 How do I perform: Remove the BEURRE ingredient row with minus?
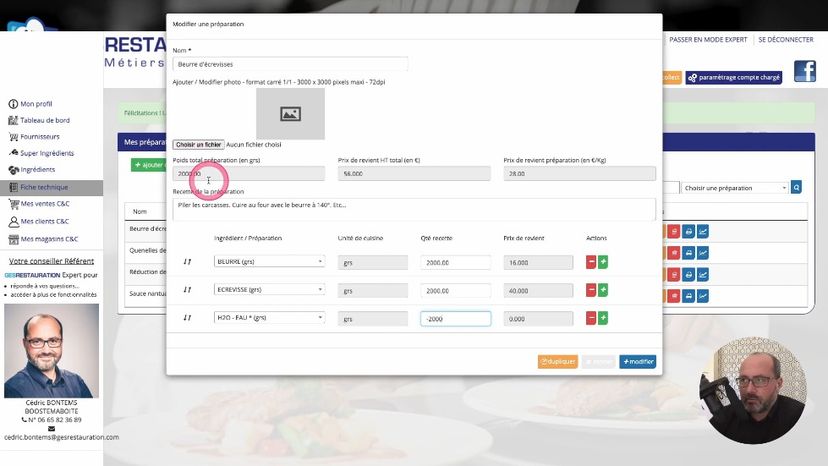point(591,262)
